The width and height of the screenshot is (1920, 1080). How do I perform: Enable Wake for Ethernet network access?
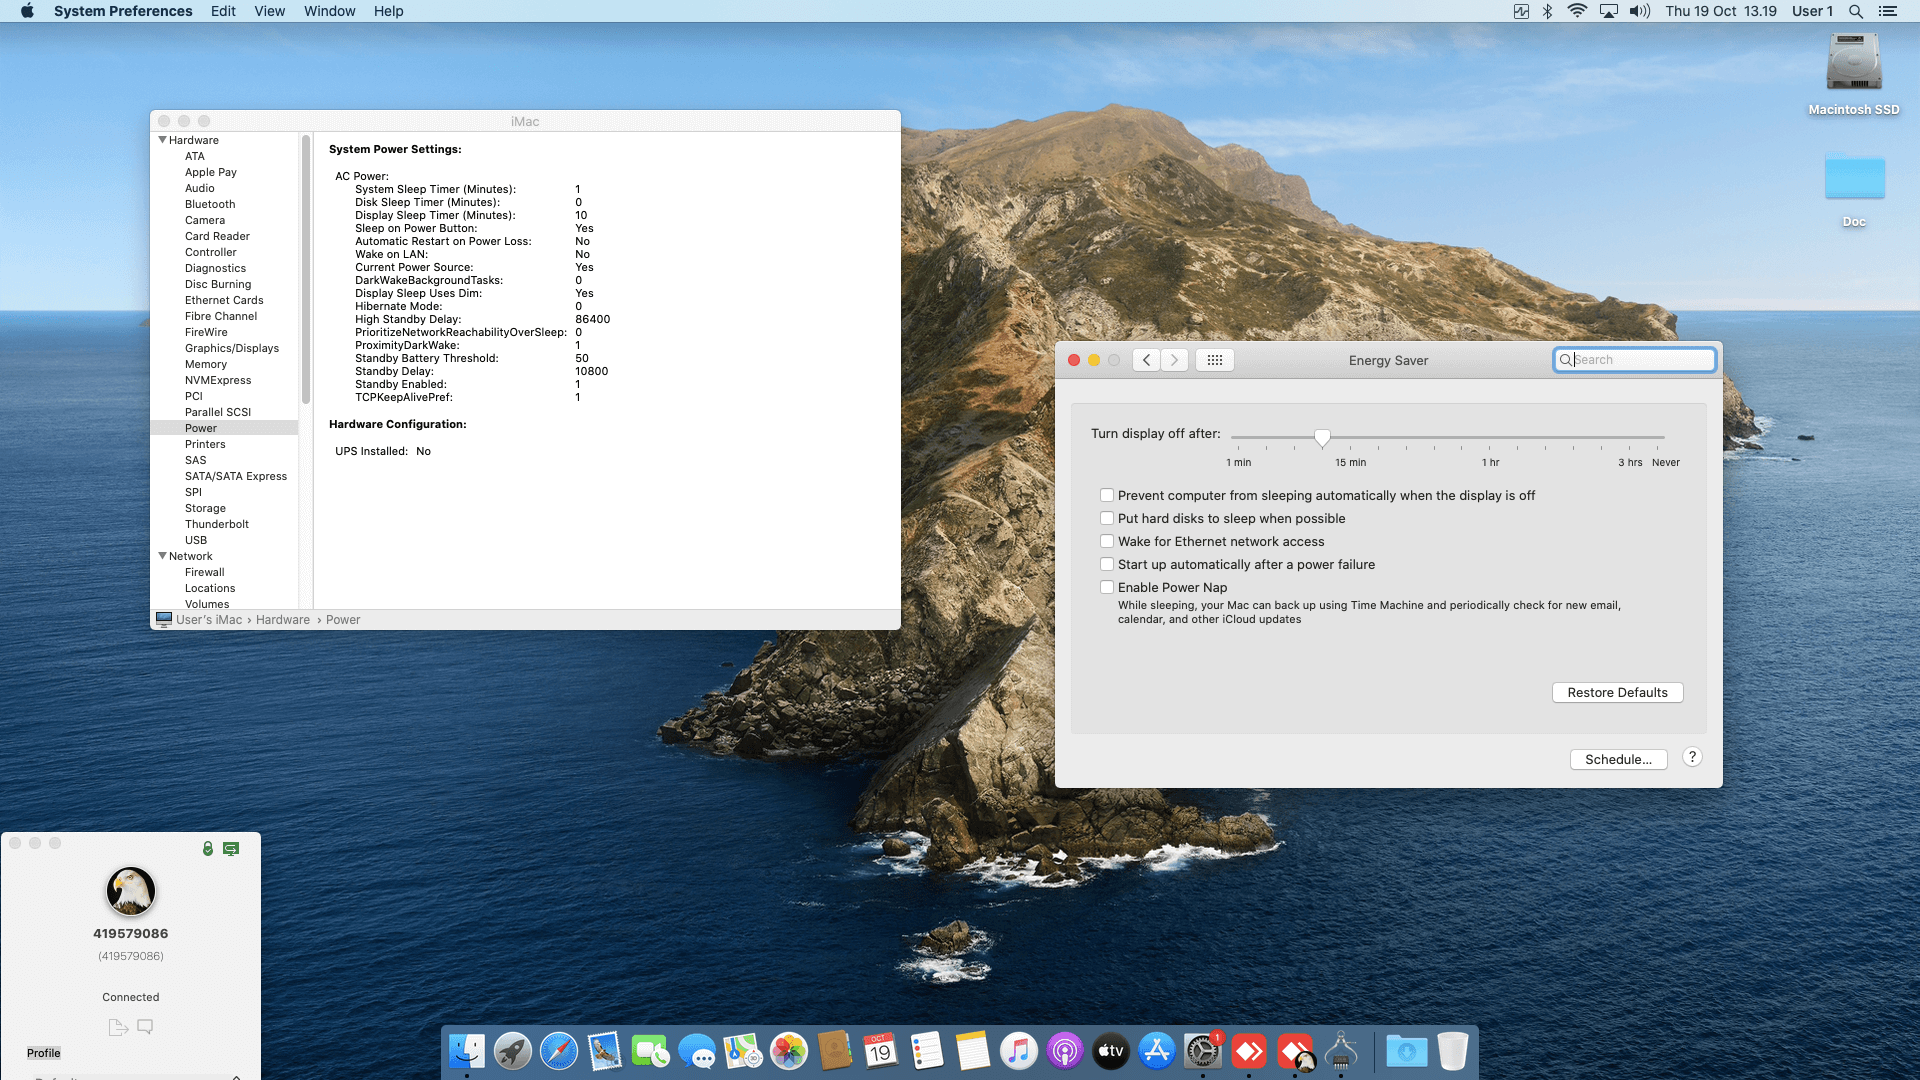pyautogui.click(x=1107, y=541)
